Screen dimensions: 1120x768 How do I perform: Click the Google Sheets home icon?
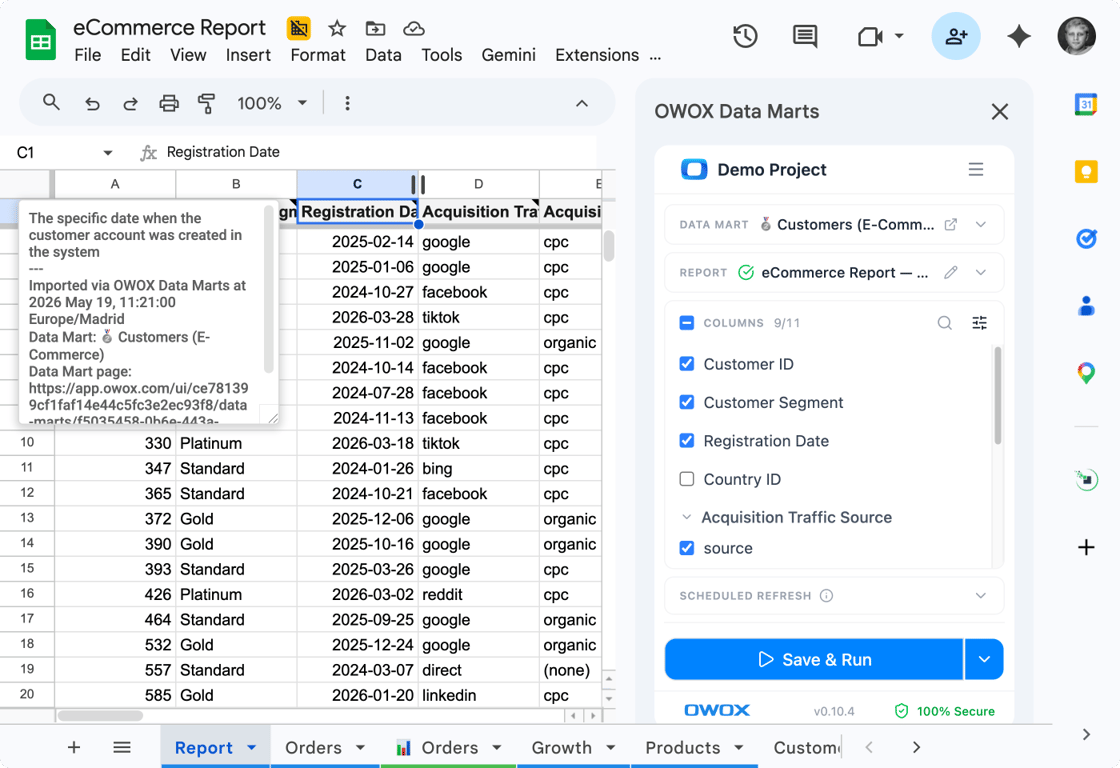click(41, 40)
